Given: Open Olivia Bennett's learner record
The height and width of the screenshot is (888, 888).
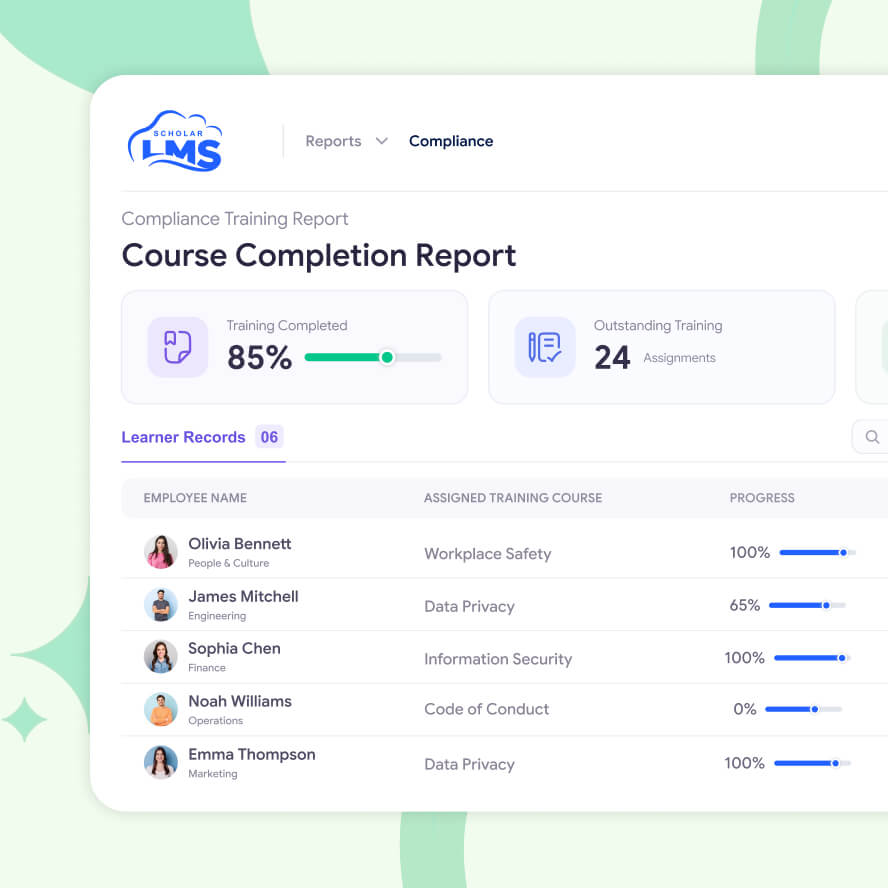Looking at the screenshot, I should point(240,544).
